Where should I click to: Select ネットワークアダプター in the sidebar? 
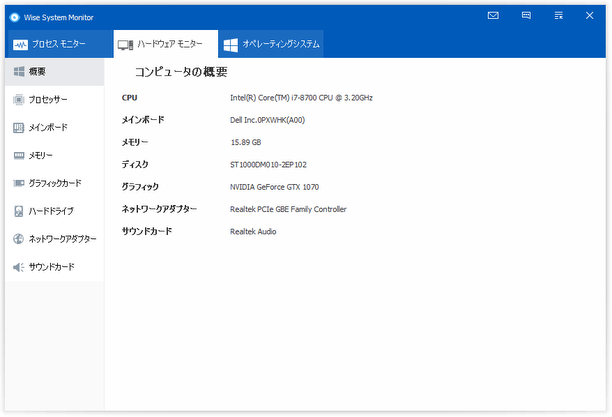(55, 239)
